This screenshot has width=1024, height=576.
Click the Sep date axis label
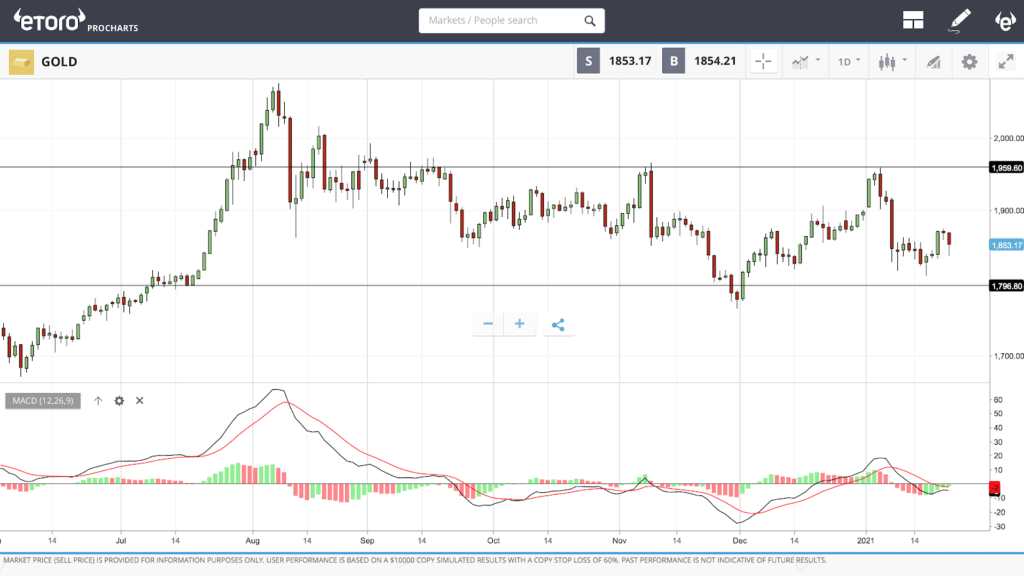pyautogui.click(x=367, y=541)
